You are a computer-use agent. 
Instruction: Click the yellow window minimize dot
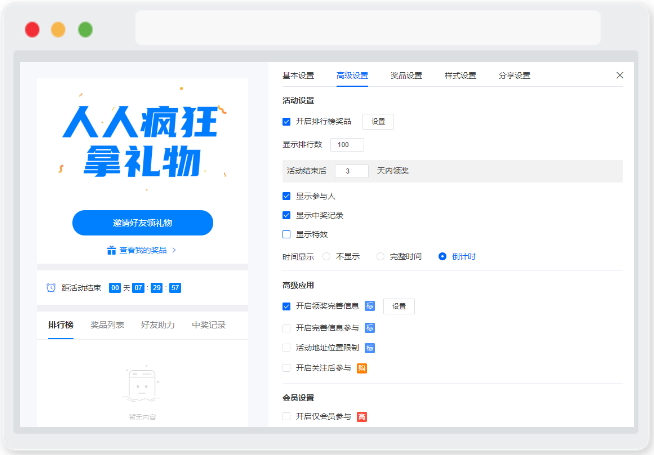pos(58,30)
